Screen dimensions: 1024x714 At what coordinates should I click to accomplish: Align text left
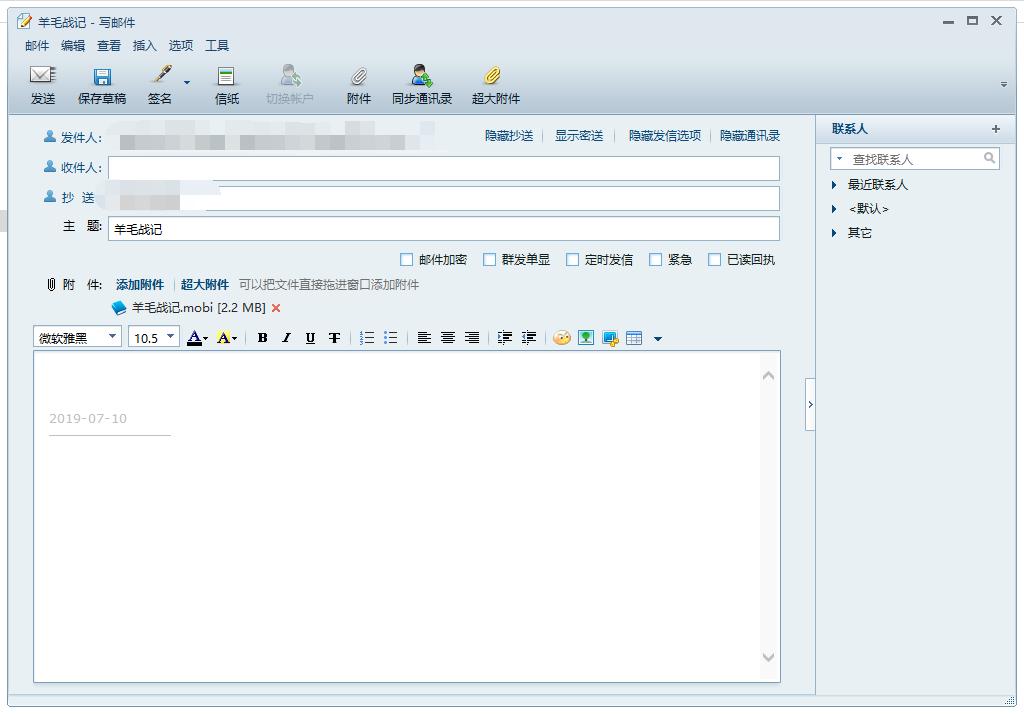424,338
